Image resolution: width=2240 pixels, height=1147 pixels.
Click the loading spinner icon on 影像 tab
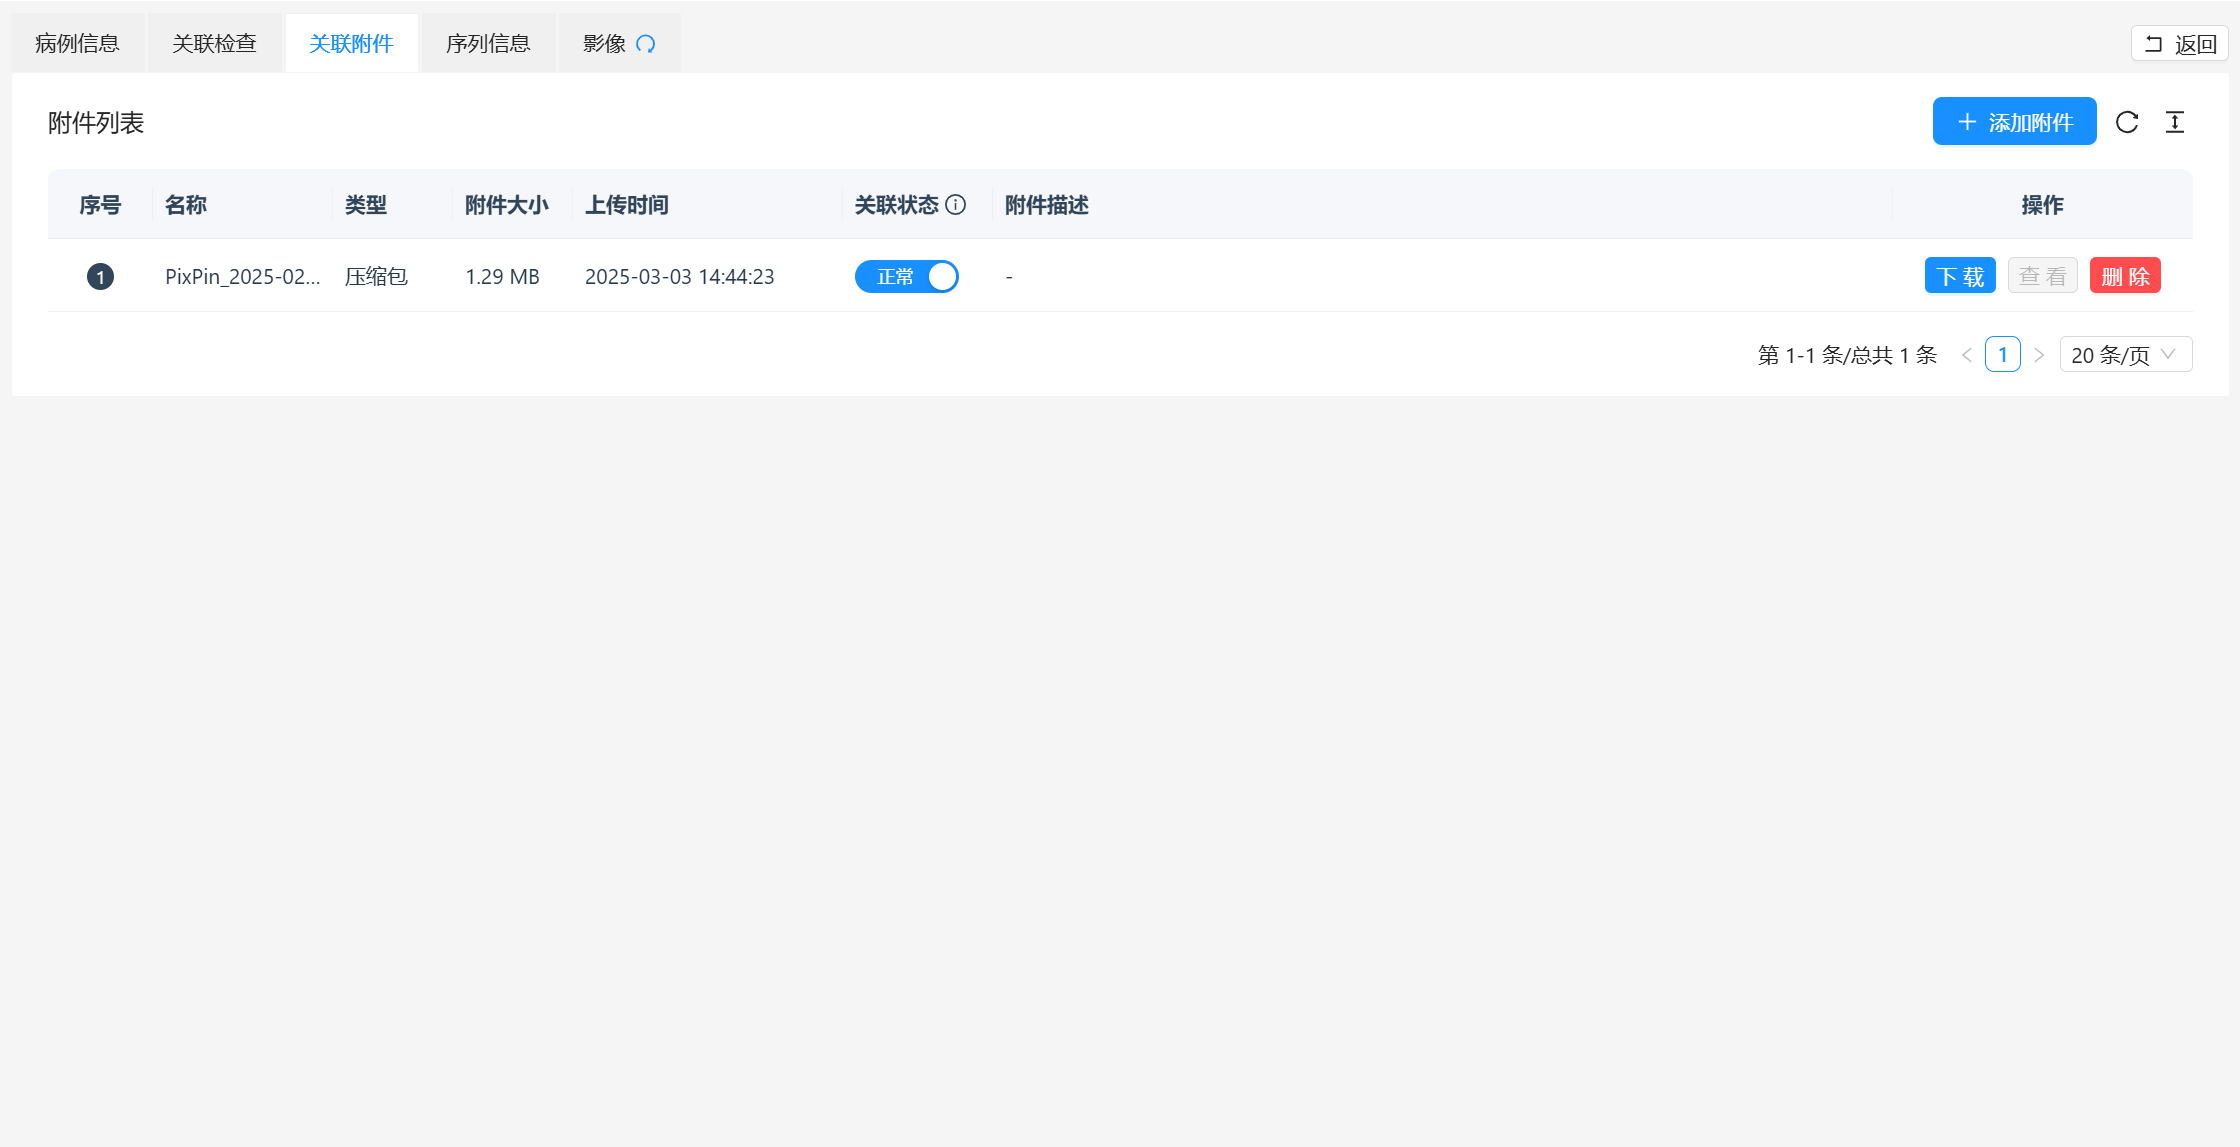pyautogui.click(x=645, y=43)
